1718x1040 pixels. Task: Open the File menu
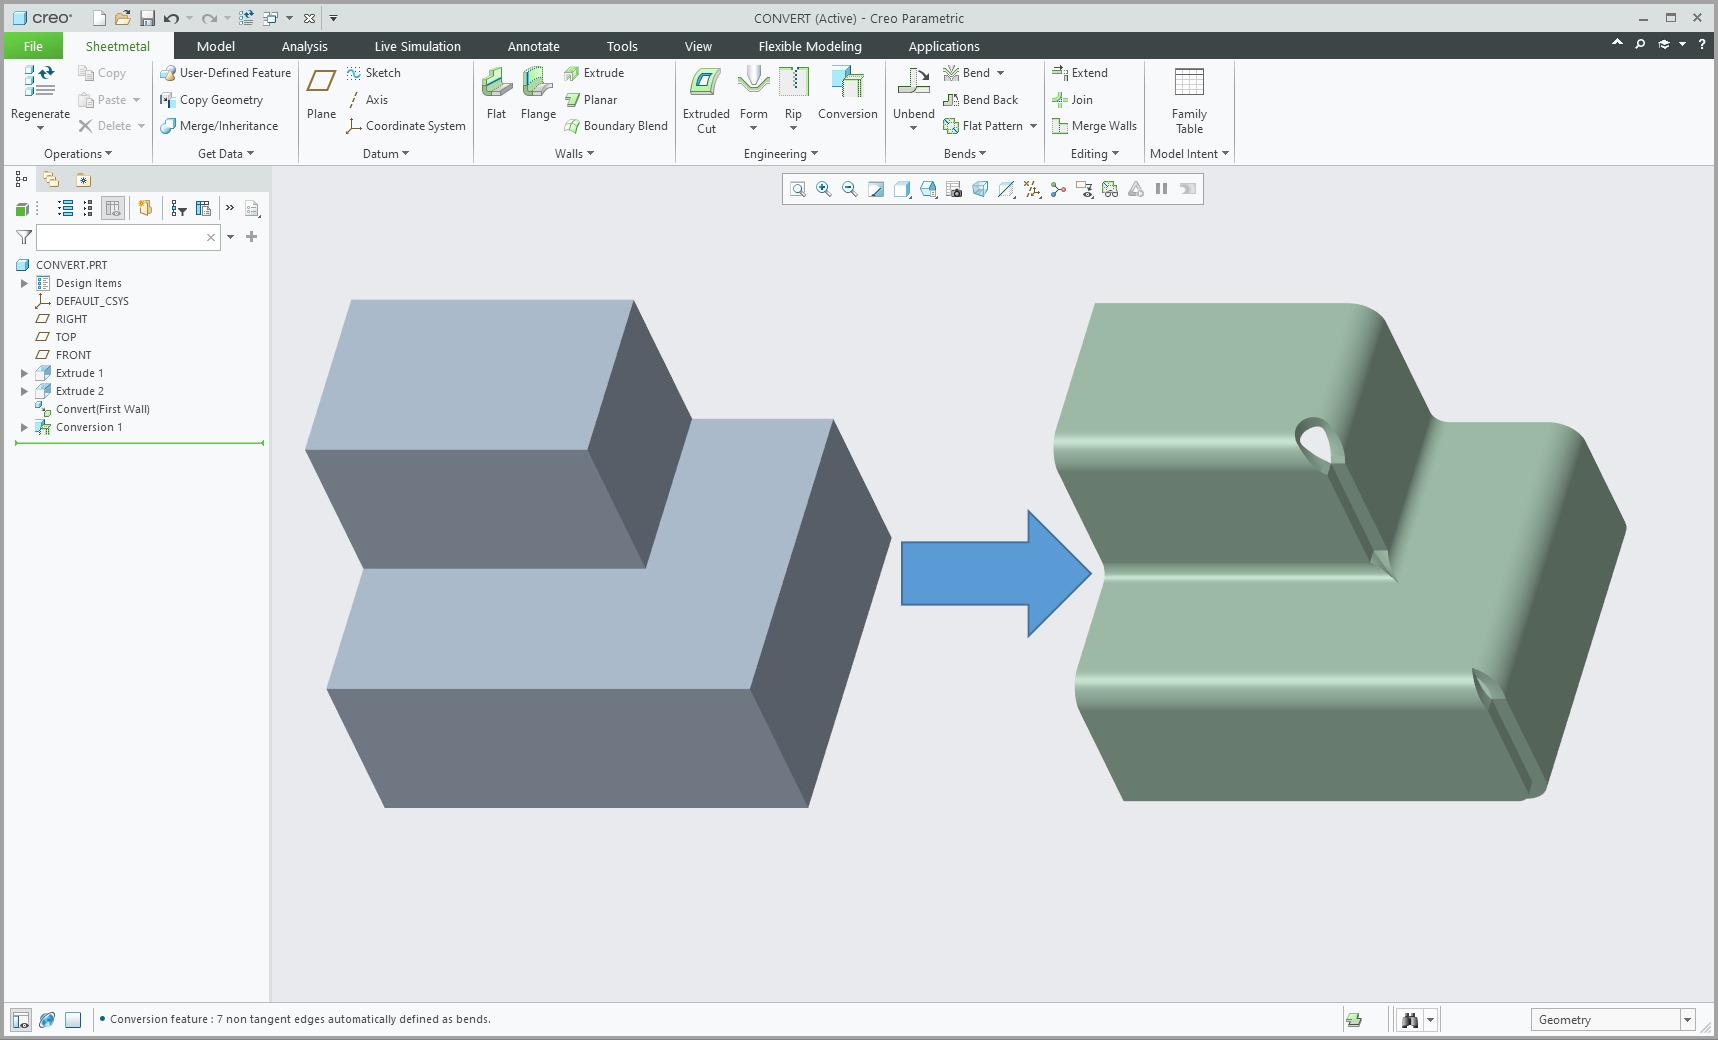33,46
